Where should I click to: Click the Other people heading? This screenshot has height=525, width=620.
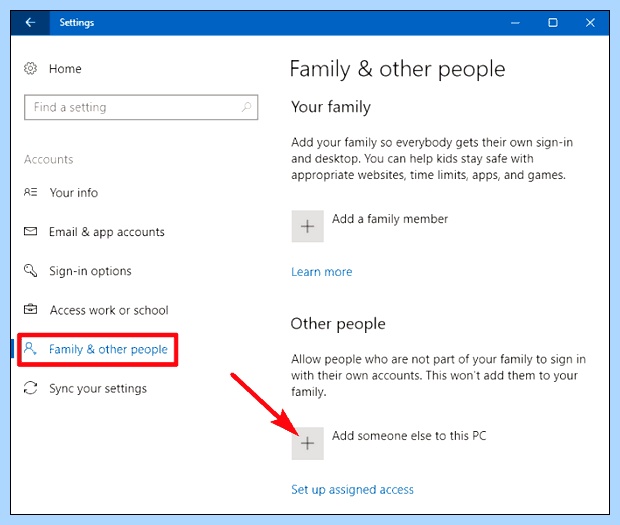pyautogui.click(x=338, y=324)
